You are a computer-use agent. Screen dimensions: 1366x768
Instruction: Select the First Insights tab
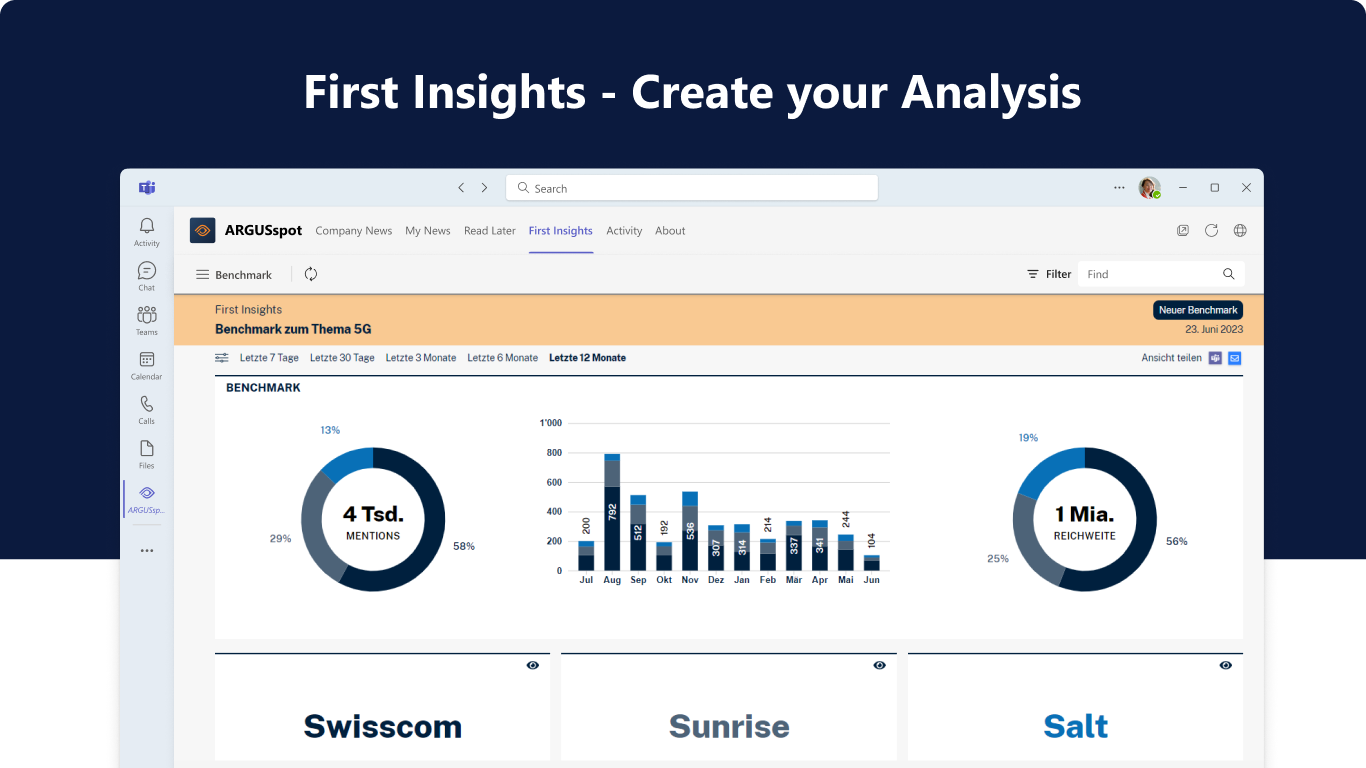561,231
